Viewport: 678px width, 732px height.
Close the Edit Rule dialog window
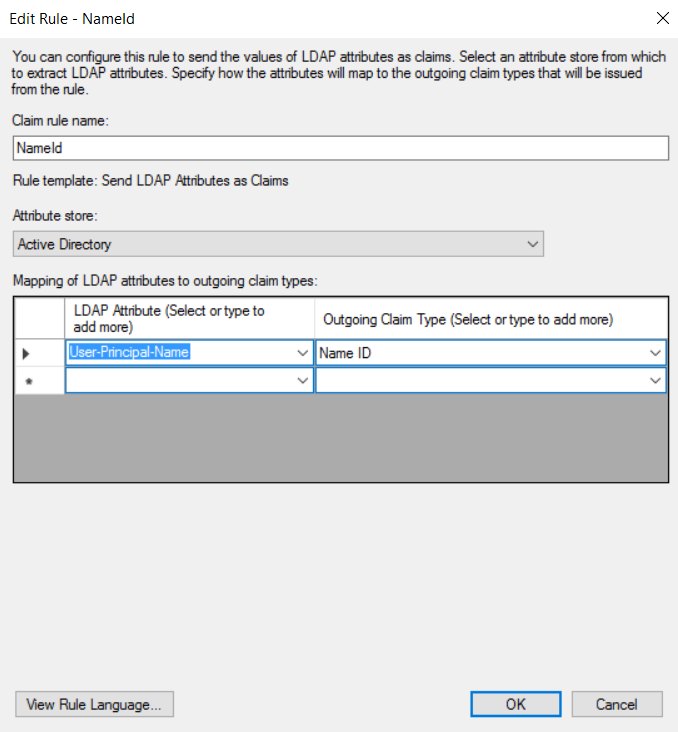[x=661, y=17]
